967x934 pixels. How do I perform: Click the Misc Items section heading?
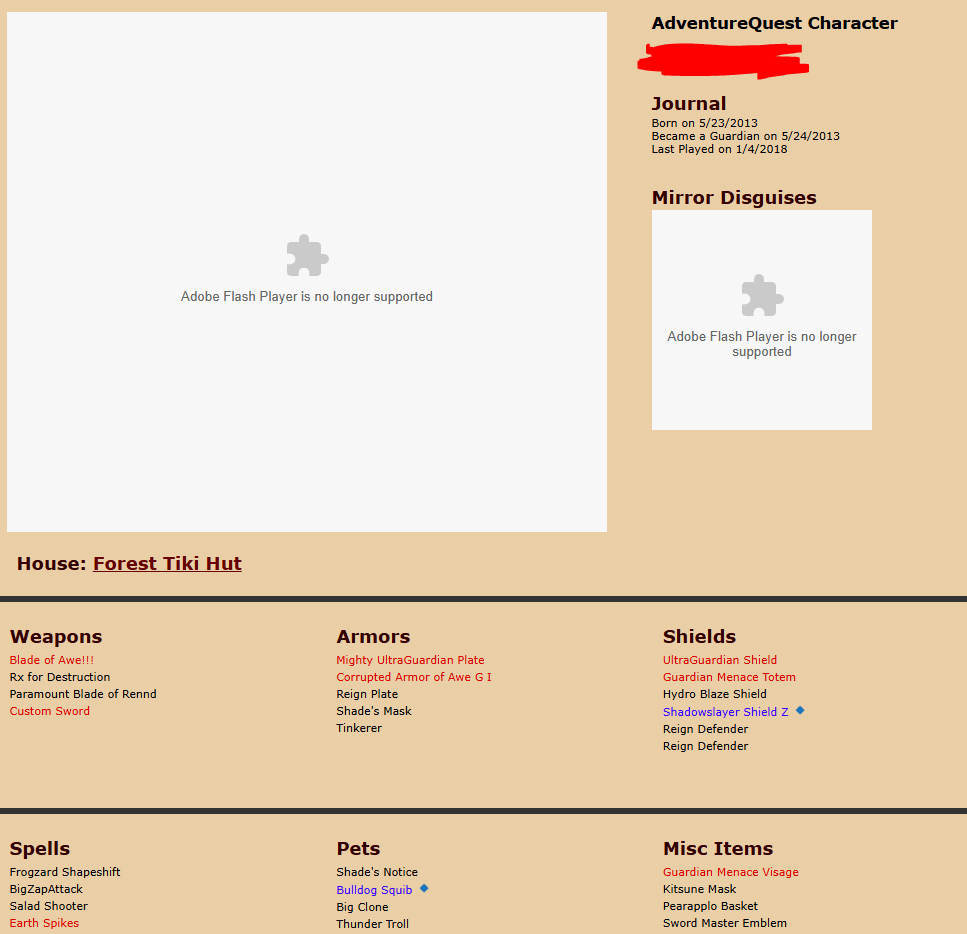tap(718, 848)
